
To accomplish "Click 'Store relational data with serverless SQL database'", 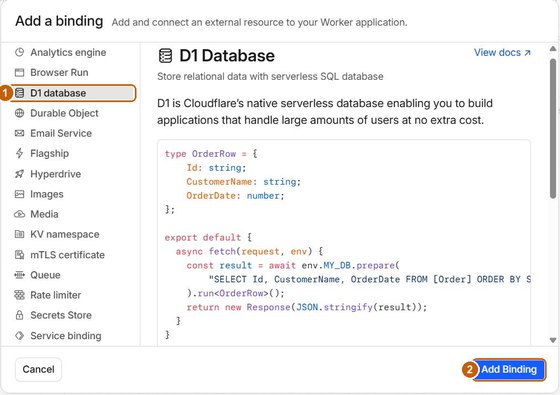I will coord(270,76).
